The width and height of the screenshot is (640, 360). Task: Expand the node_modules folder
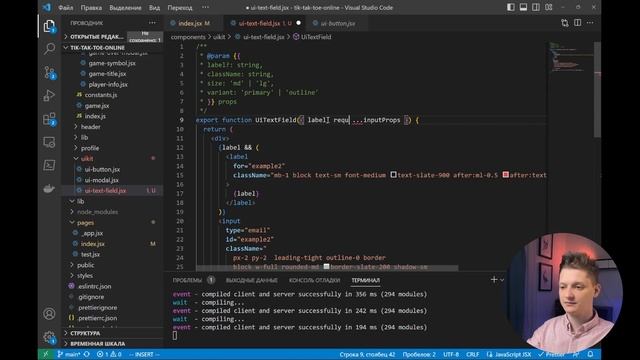pyautogui.click(x=97, y=212)
